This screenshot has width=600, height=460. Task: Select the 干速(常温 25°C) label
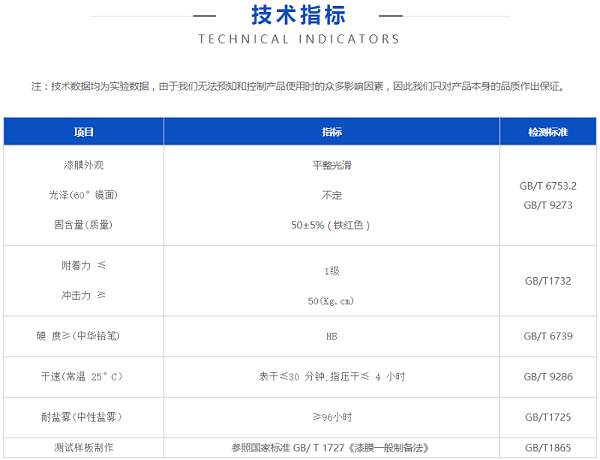(82, 377)
